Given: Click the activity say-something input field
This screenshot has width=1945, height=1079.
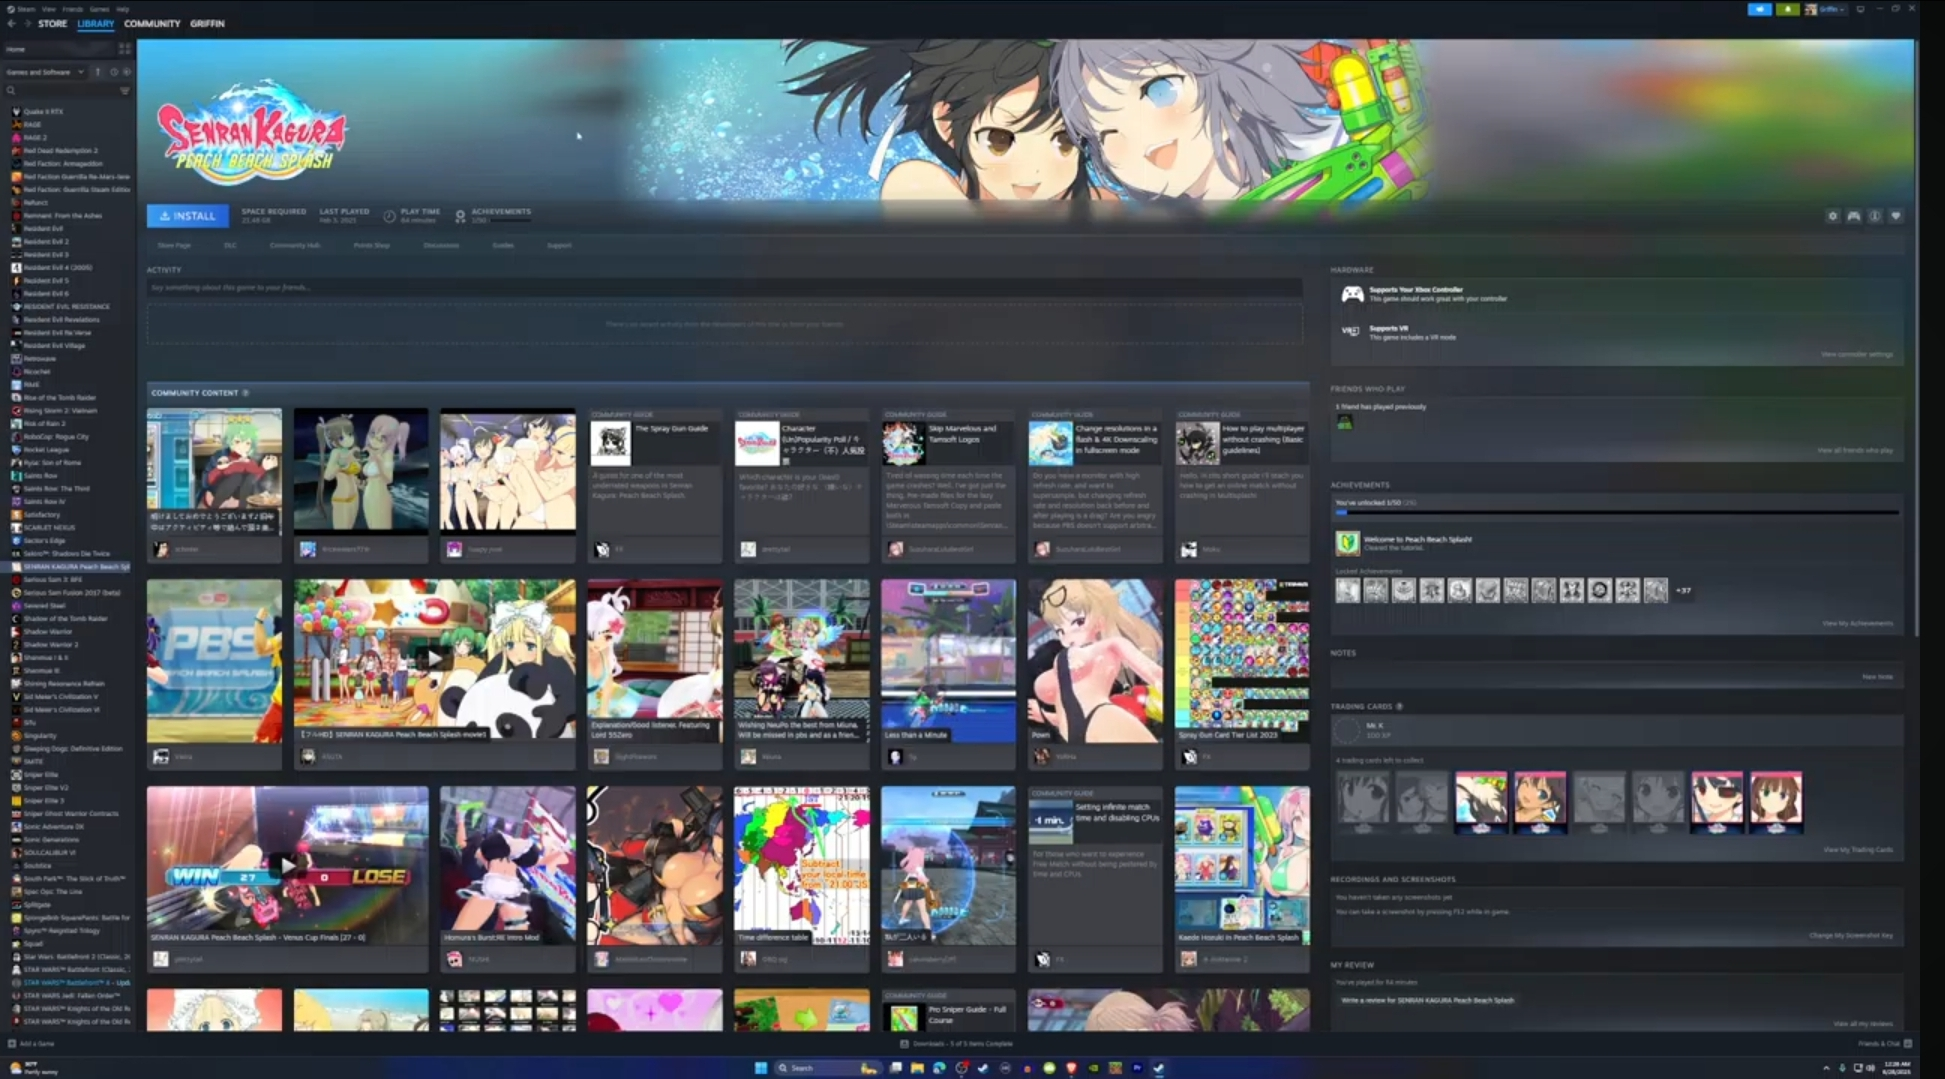Looking at the screenshot, I should click(725, 288).
